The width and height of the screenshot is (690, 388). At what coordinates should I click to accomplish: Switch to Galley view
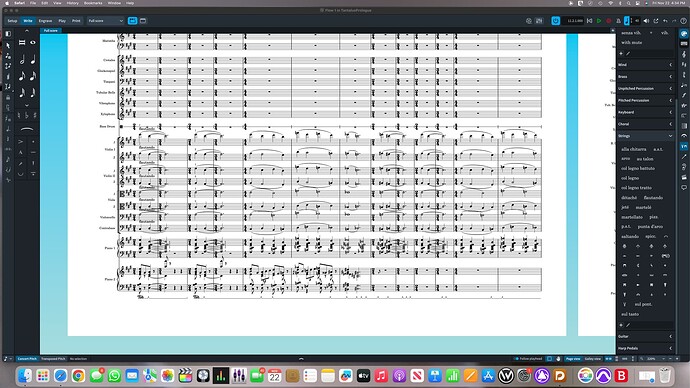pos(592,359)
